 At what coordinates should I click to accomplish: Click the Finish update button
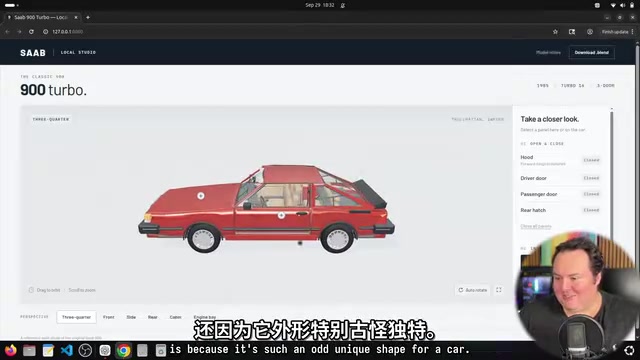coord(615,31)
